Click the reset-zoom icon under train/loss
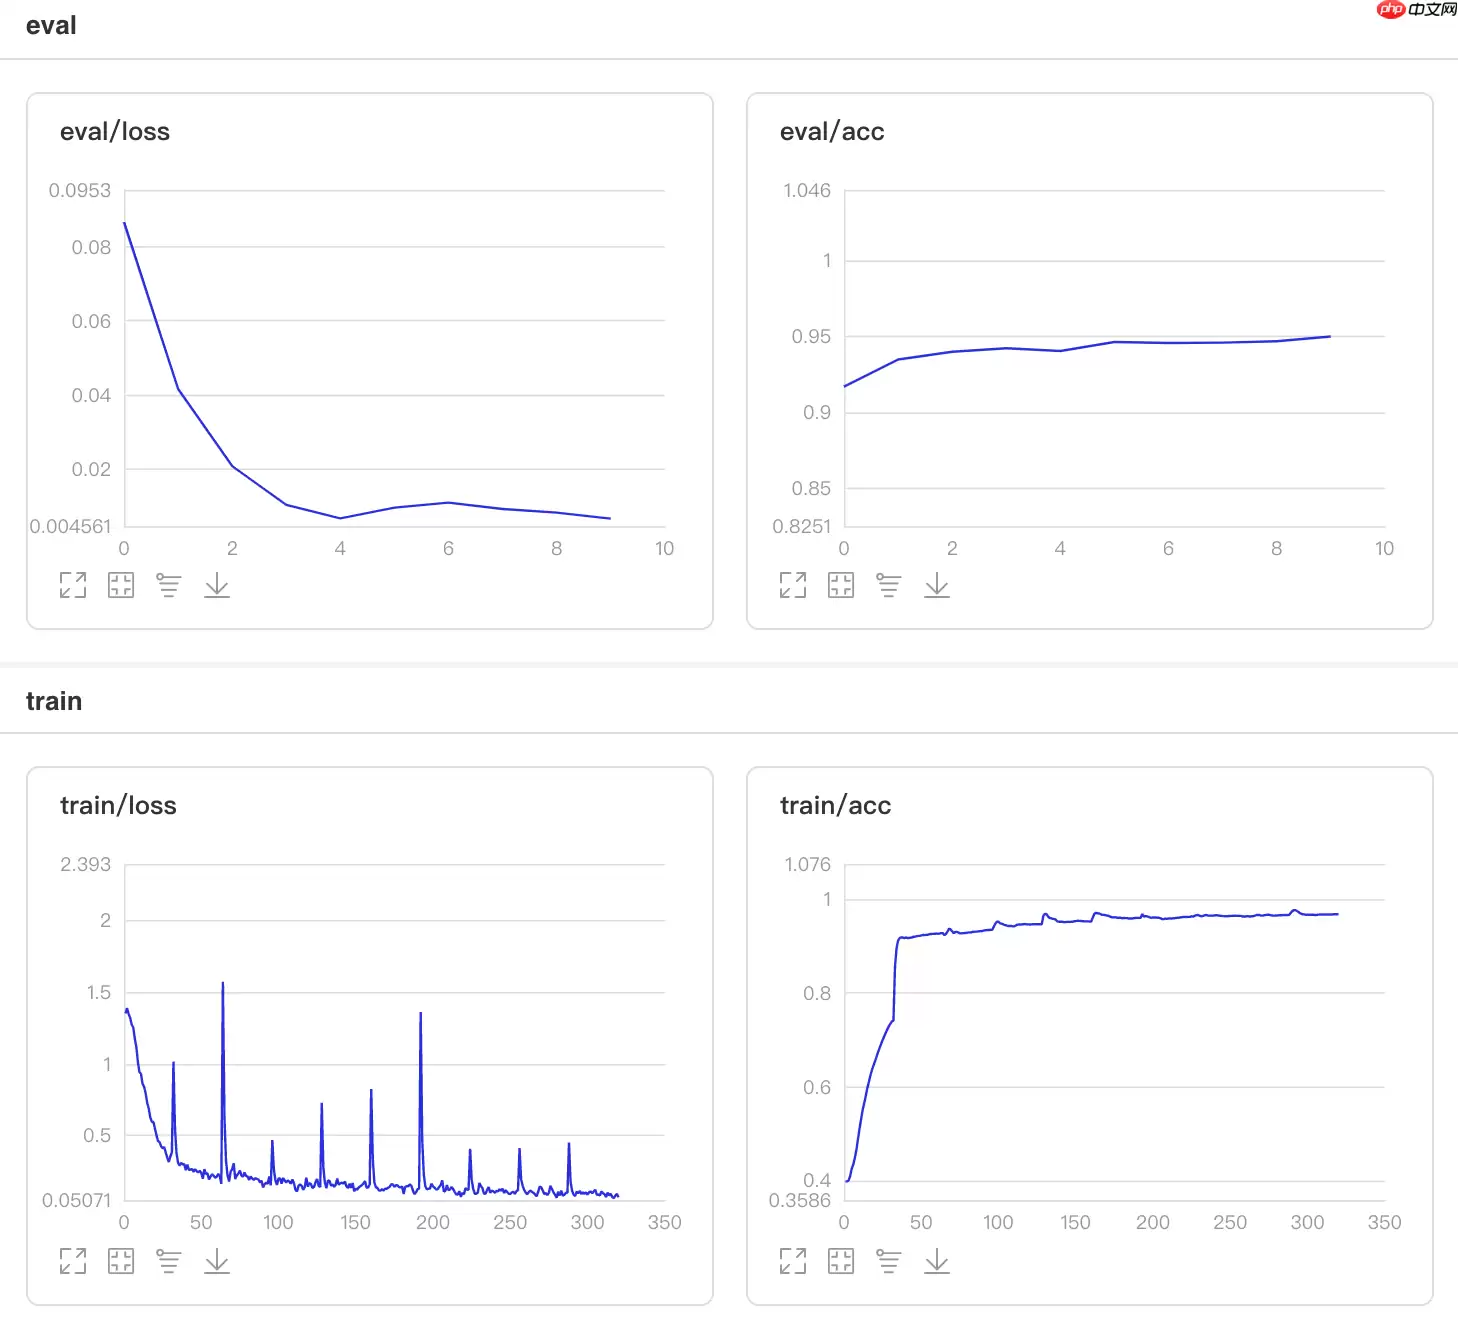1458x1338 pixels. click(121, 1261)
